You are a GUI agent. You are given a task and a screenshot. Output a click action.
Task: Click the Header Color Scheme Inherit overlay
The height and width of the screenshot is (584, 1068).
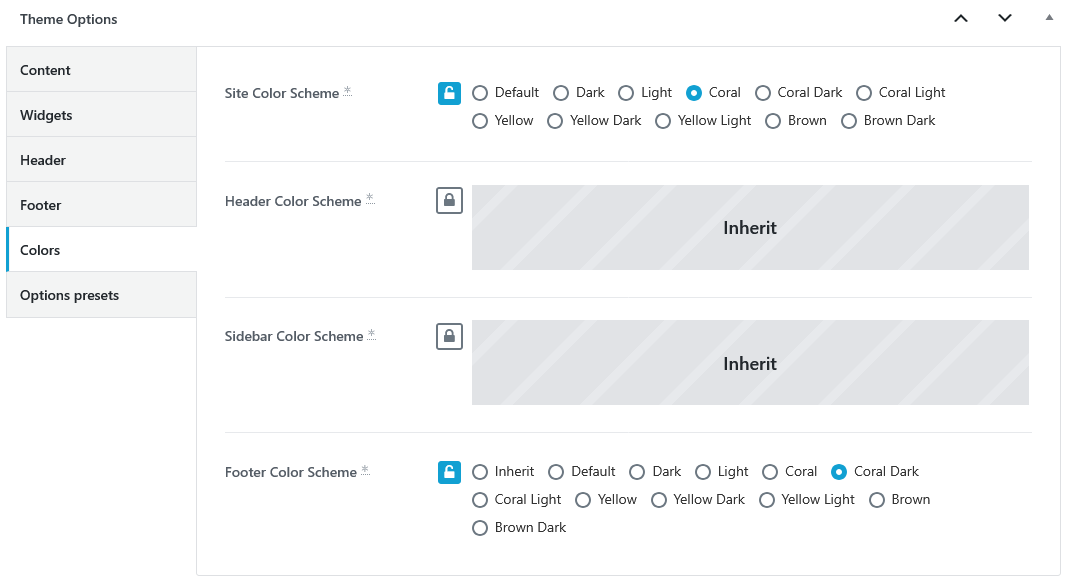750,228
